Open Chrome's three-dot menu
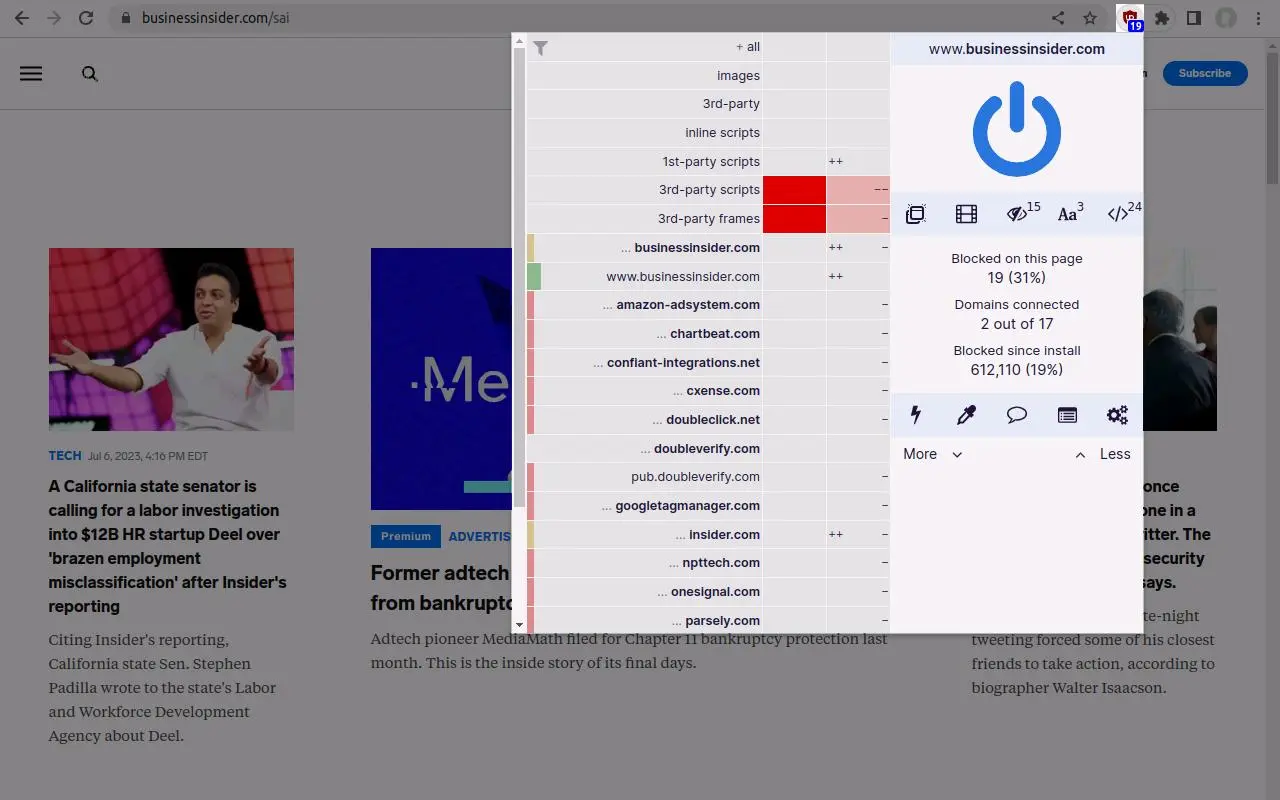This screenshot has width=1280, height=800. click(1258, 17)
